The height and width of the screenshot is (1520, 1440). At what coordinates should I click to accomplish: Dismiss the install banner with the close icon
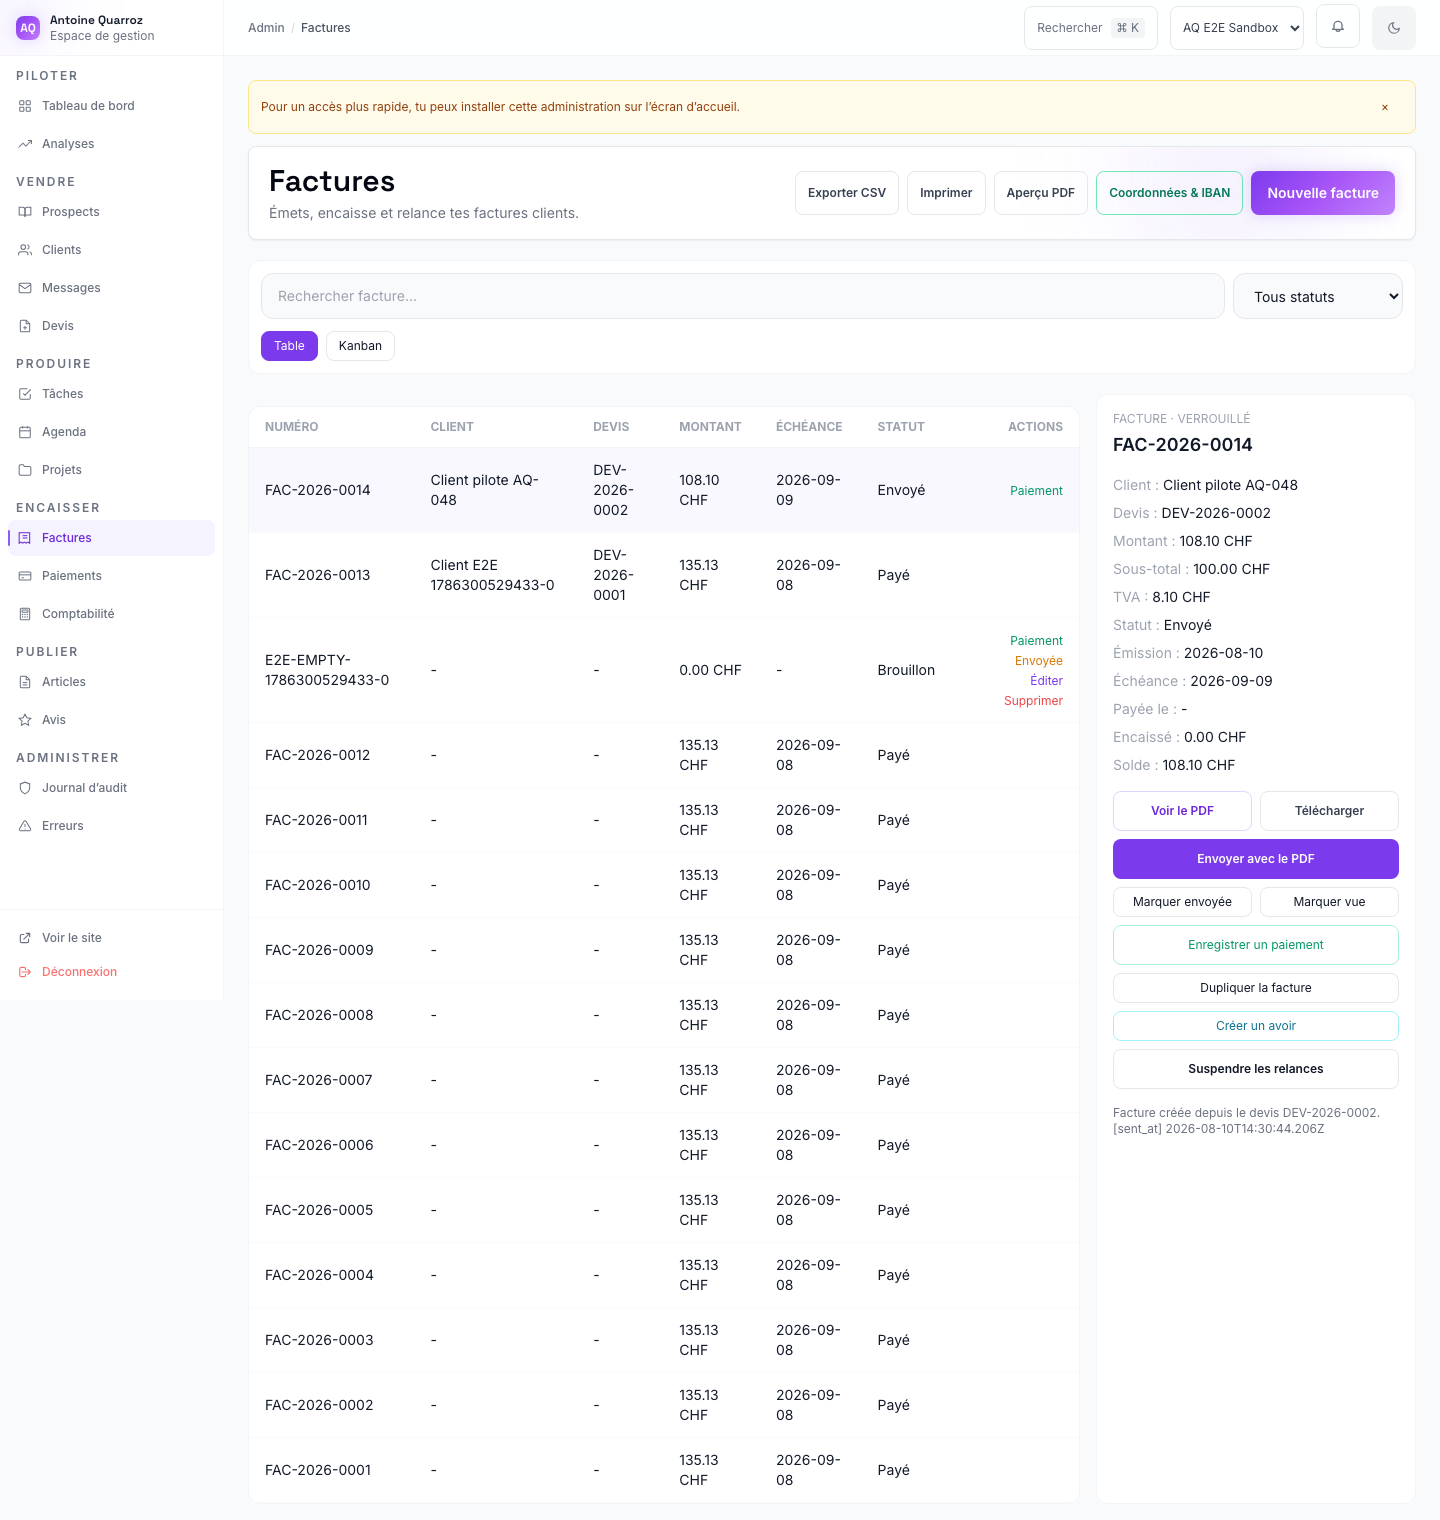click(1385, 107)
